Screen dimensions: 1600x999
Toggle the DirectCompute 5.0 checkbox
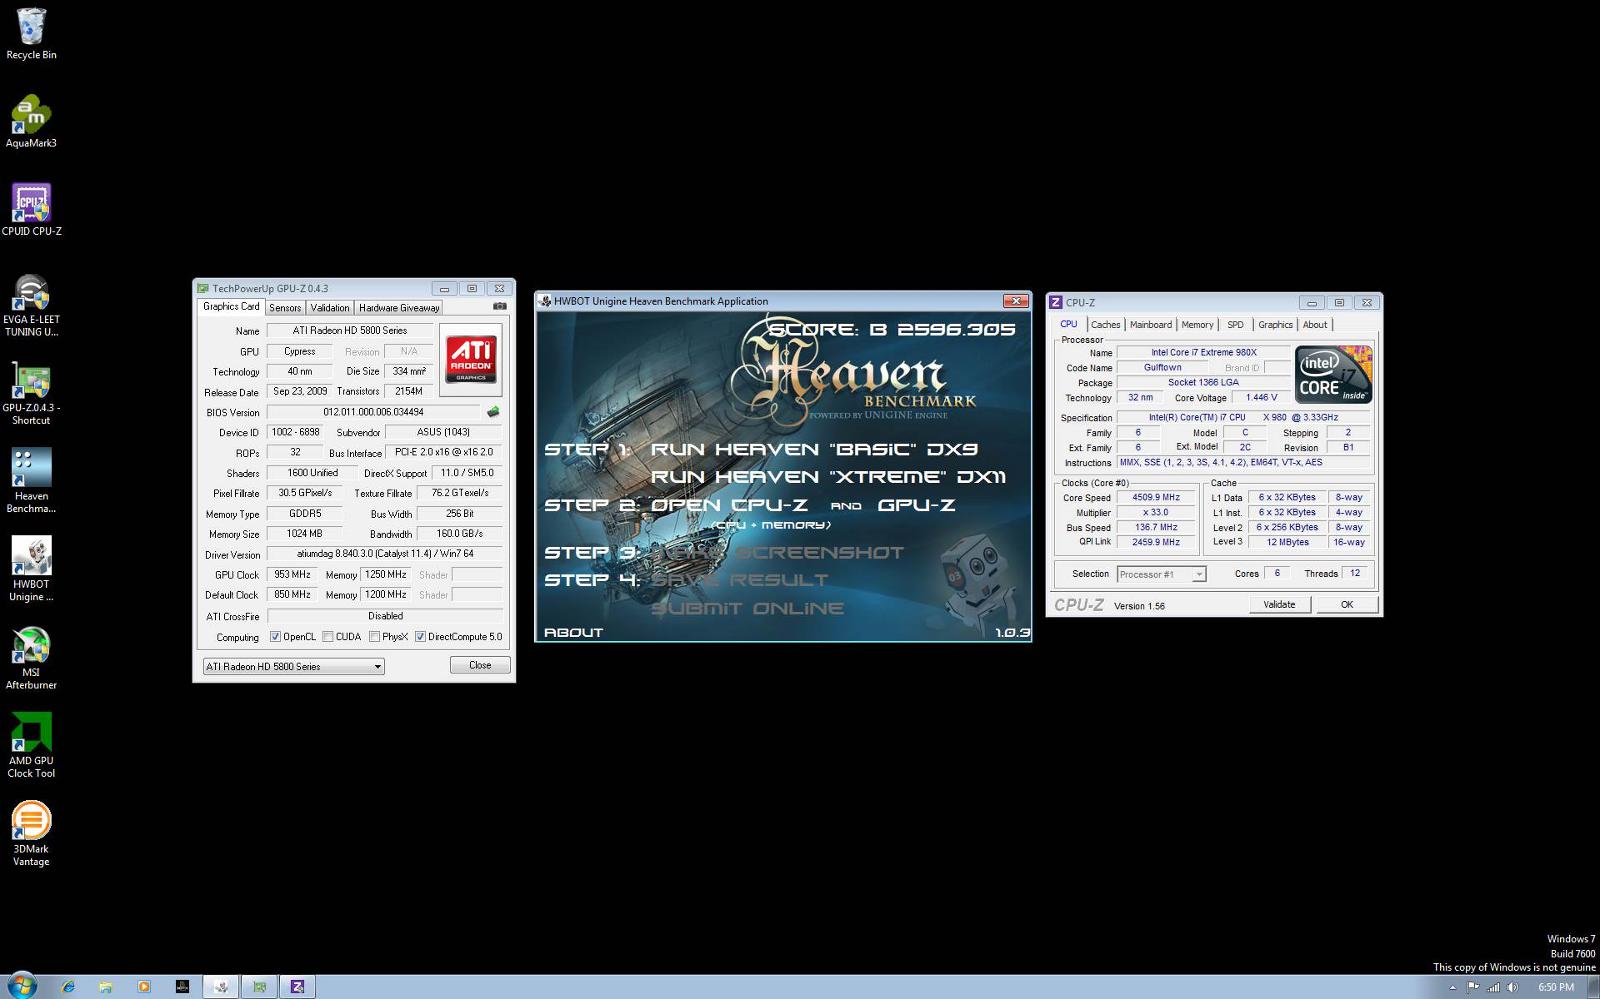(420, 637)
